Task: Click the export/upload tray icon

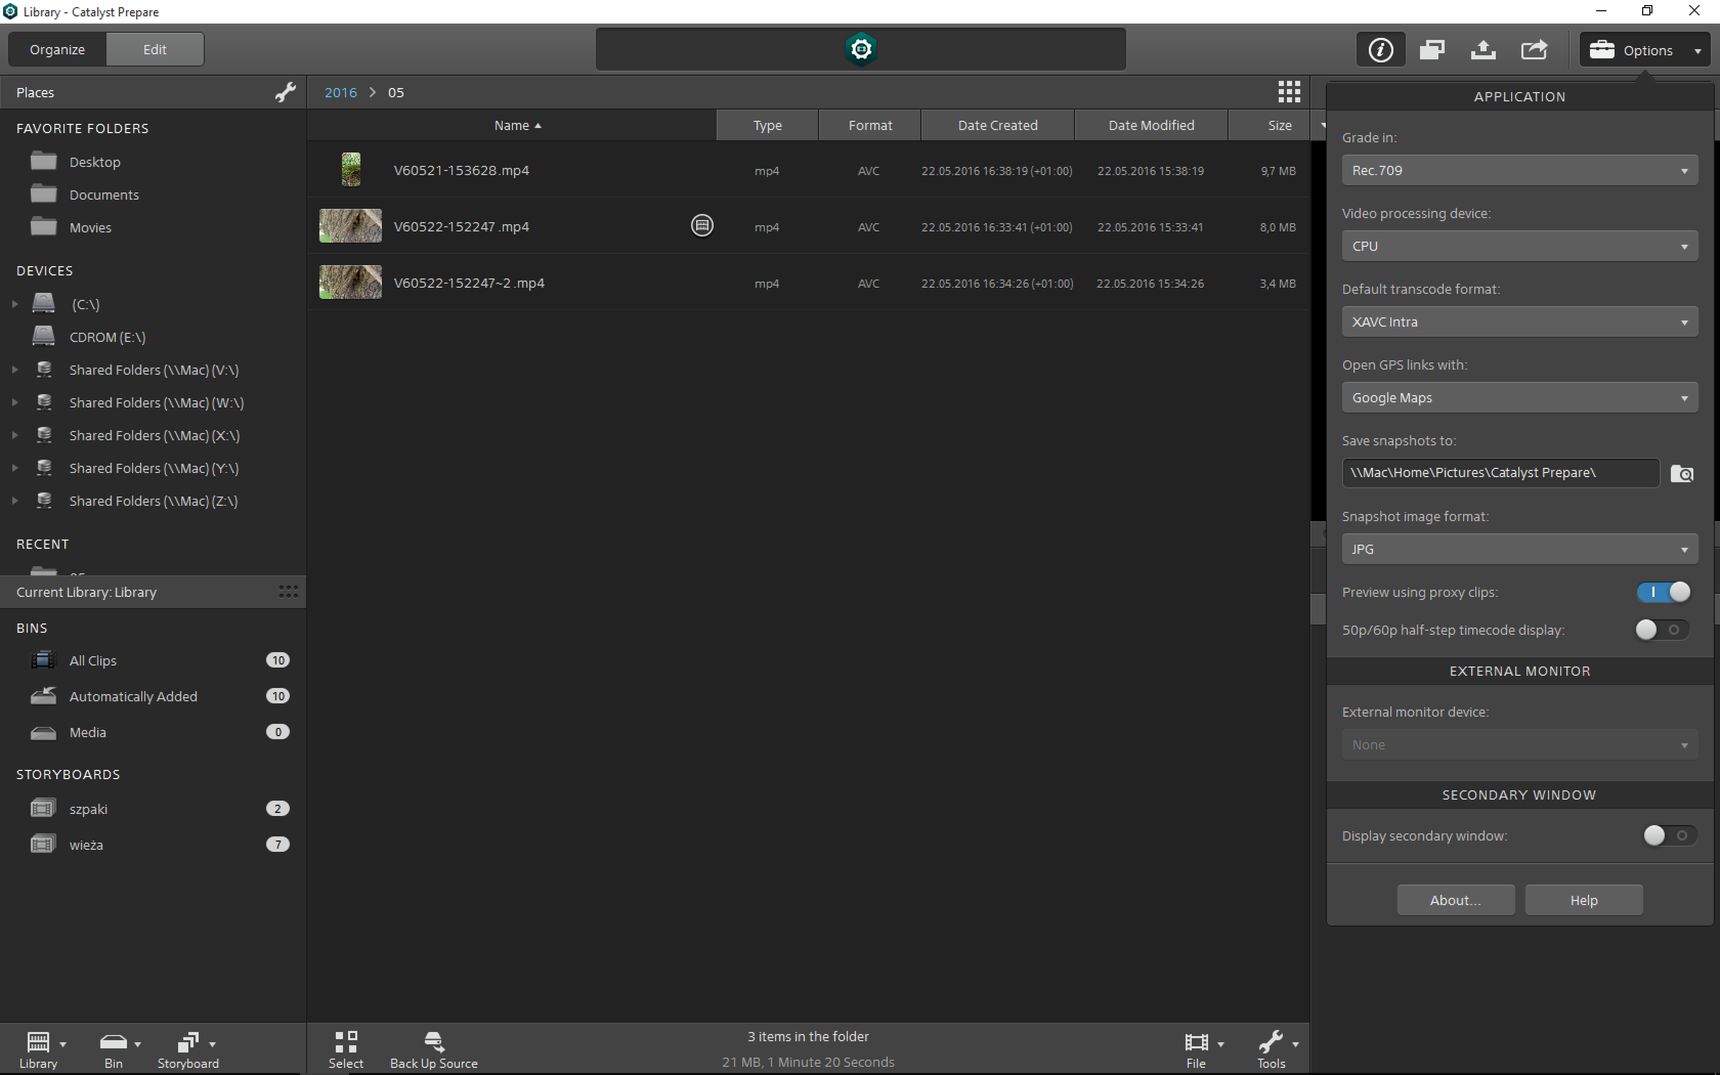Action: click(x=1483, y=49)
